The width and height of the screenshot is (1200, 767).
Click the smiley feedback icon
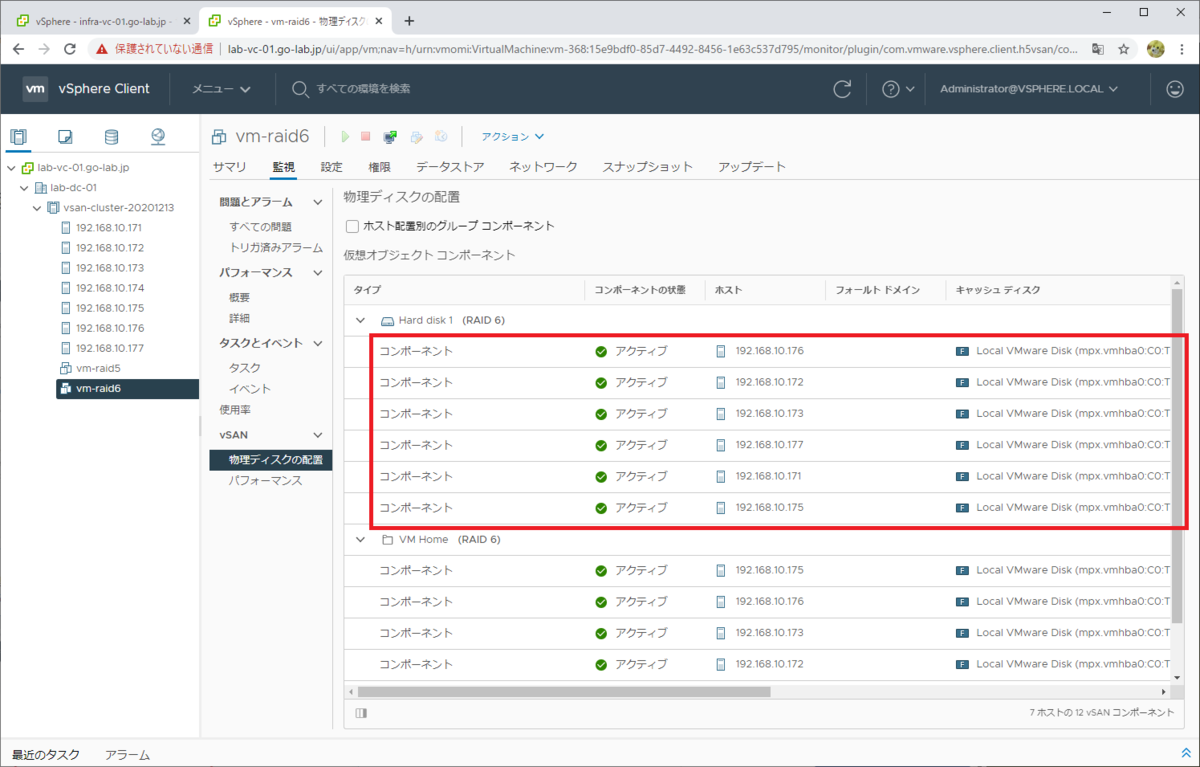coord(1175,89)
